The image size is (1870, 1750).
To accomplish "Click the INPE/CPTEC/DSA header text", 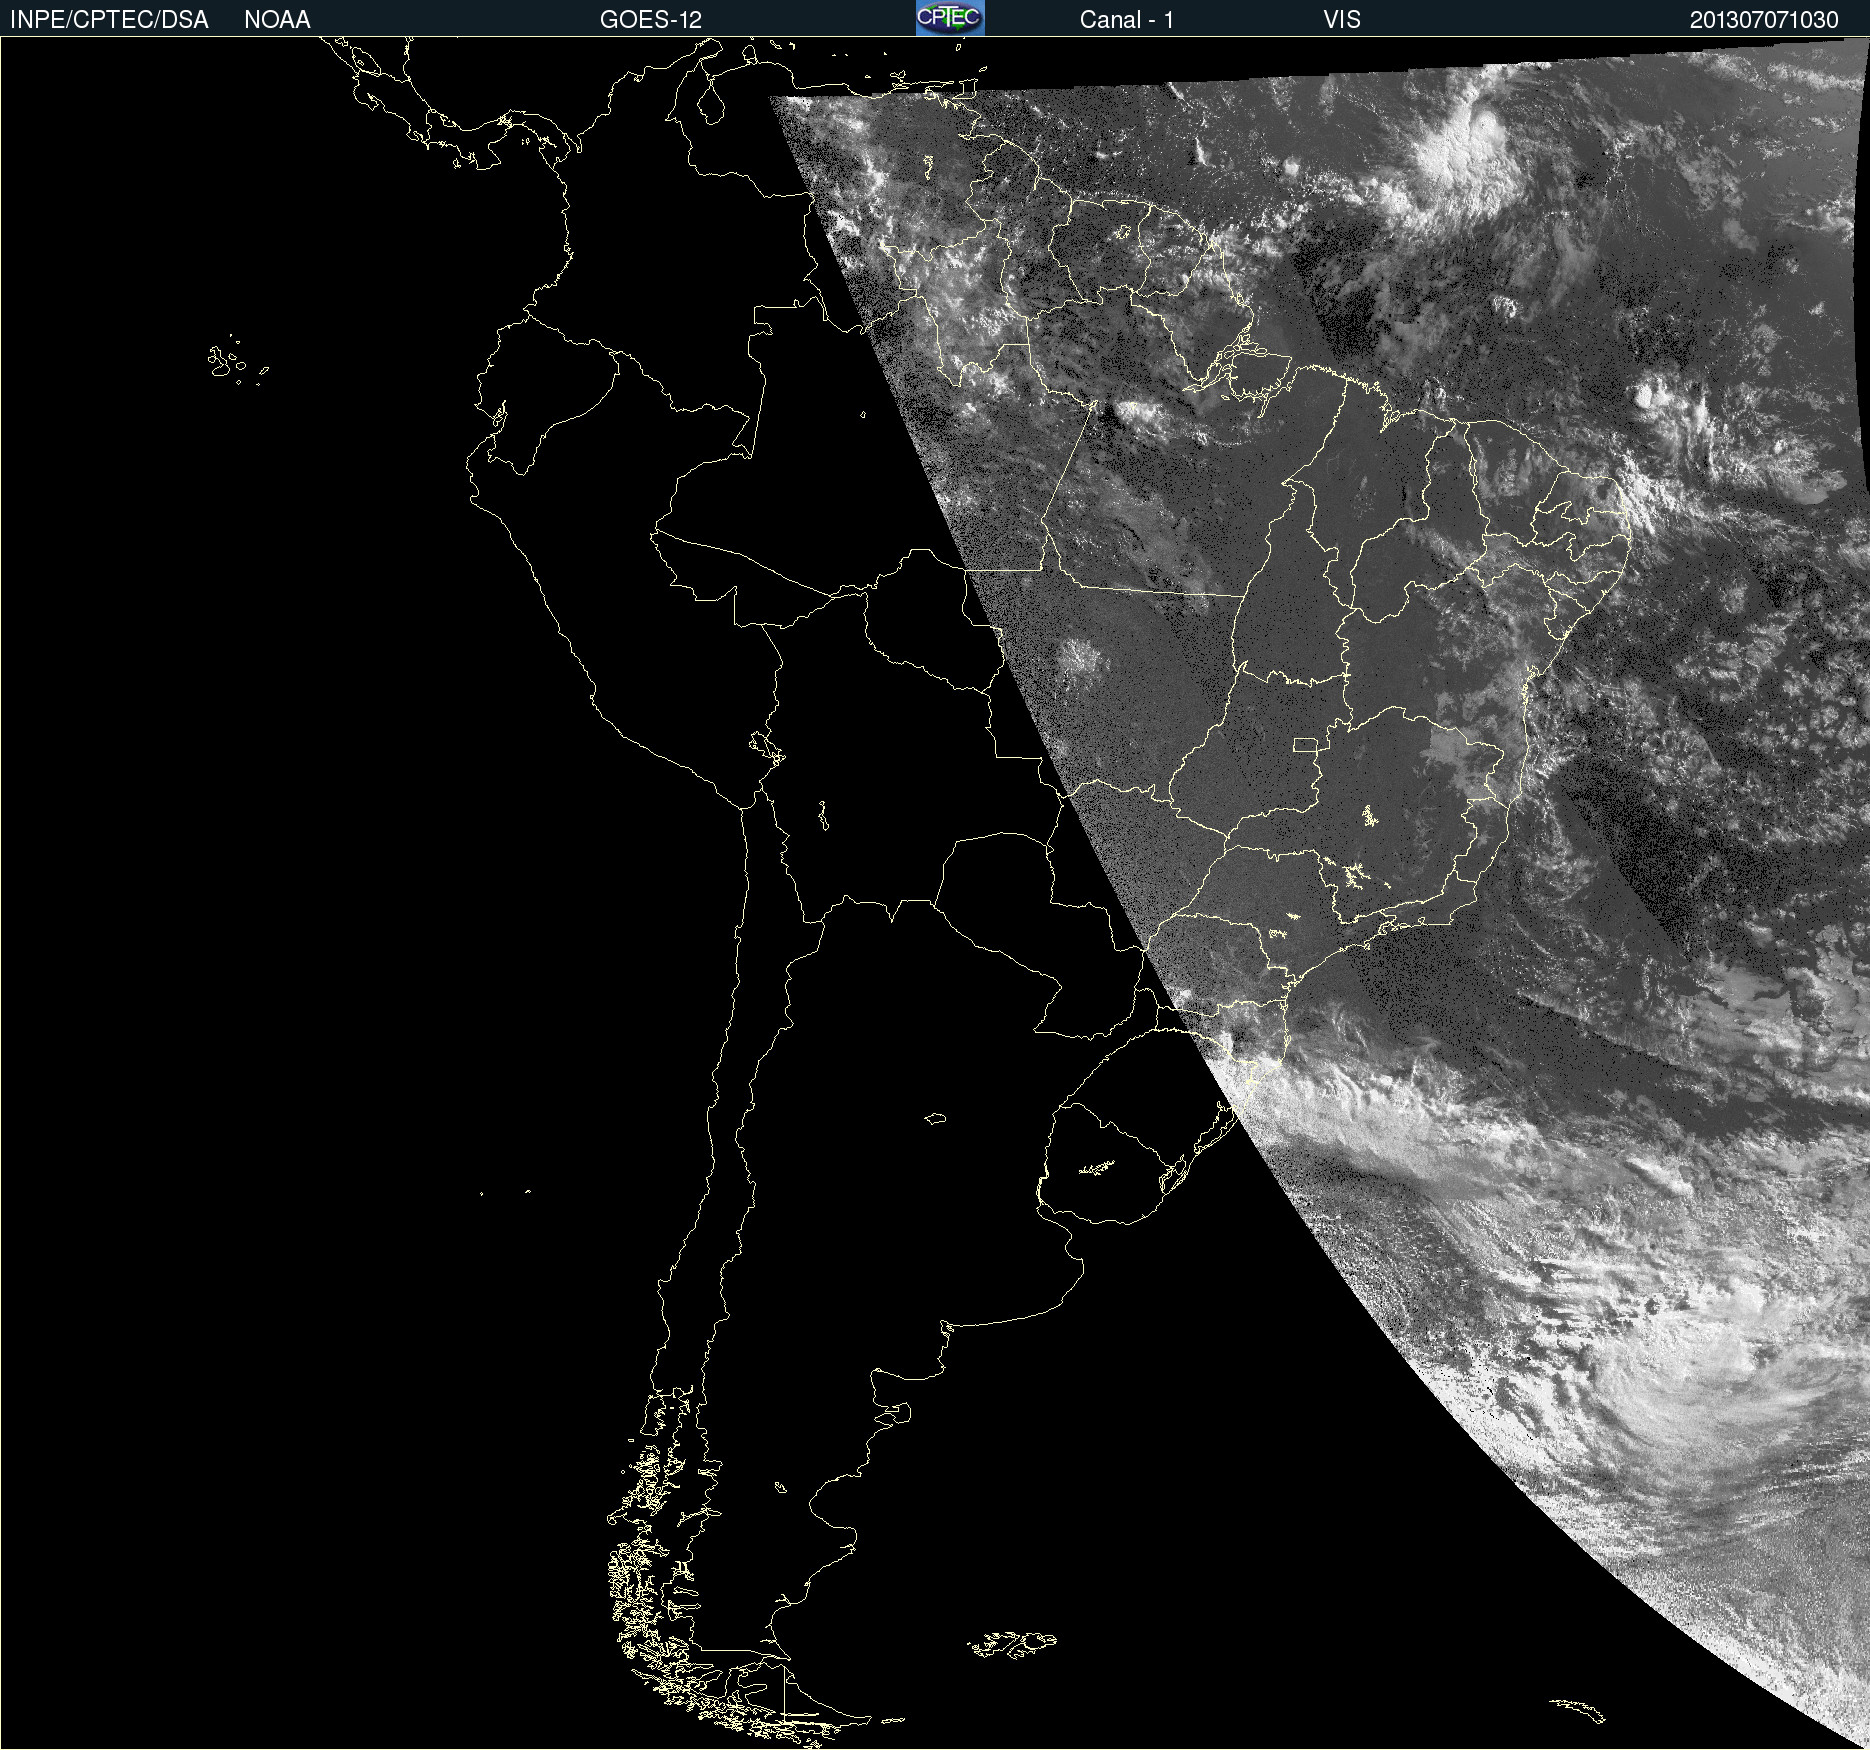I will (109, 20).
